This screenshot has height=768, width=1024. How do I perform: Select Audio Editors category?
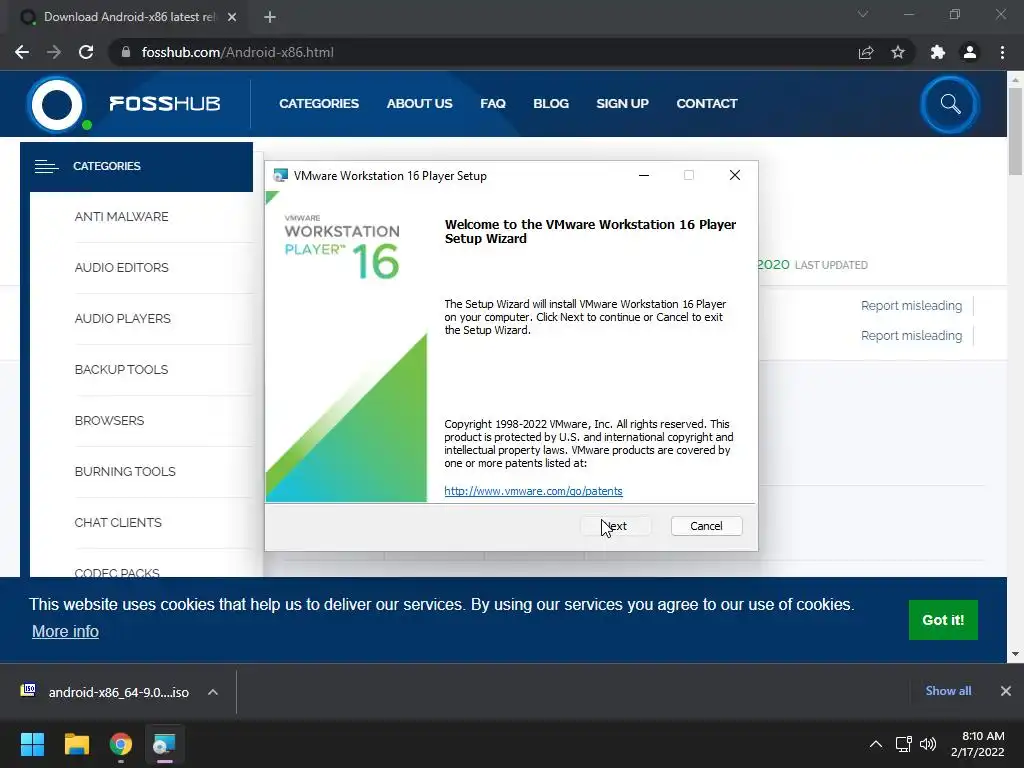121,268
